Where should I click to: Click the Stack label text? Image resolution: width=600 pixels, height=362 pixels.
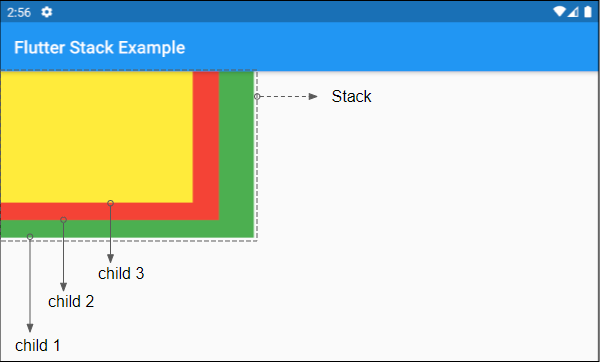coord(351,96)
